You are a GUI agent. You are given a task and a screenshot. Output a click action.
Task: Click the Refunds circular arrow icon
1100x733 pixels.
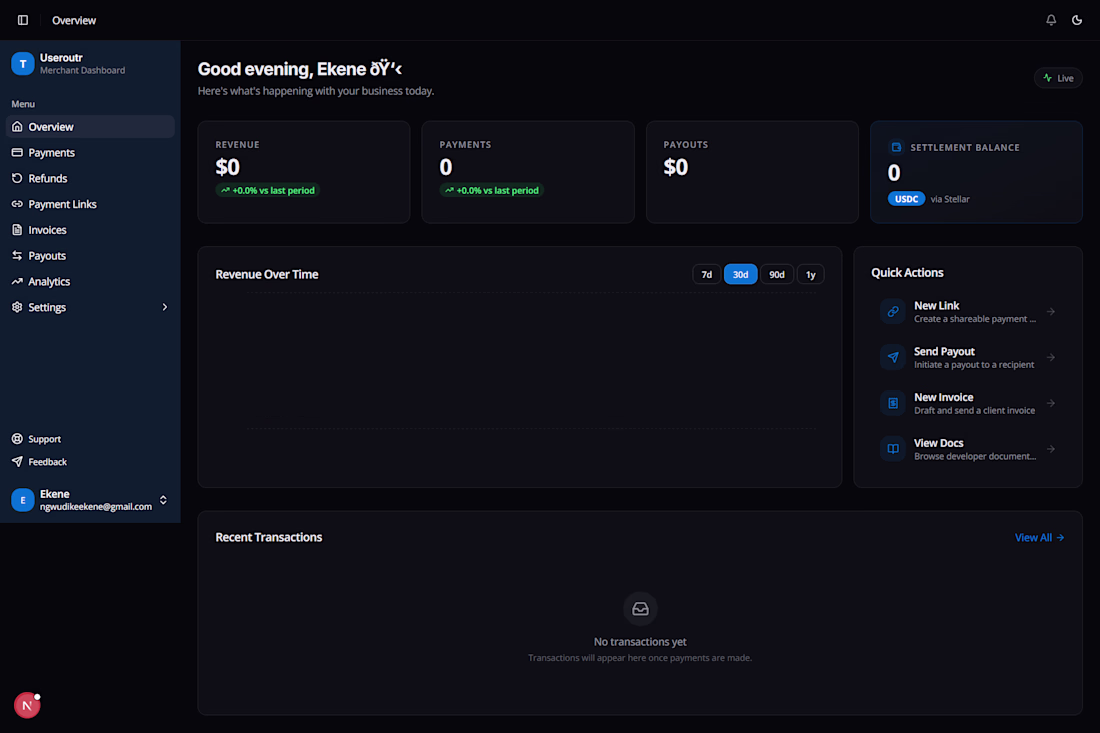pos(17,178)
